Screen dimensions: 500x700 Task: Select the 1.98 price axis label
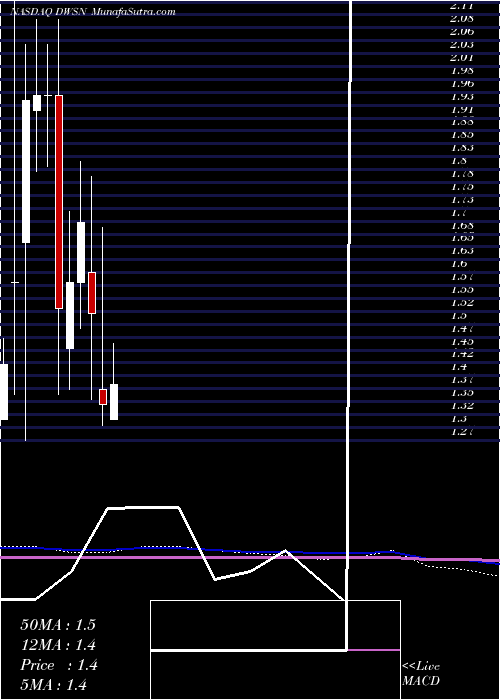(x=462, y=71)
